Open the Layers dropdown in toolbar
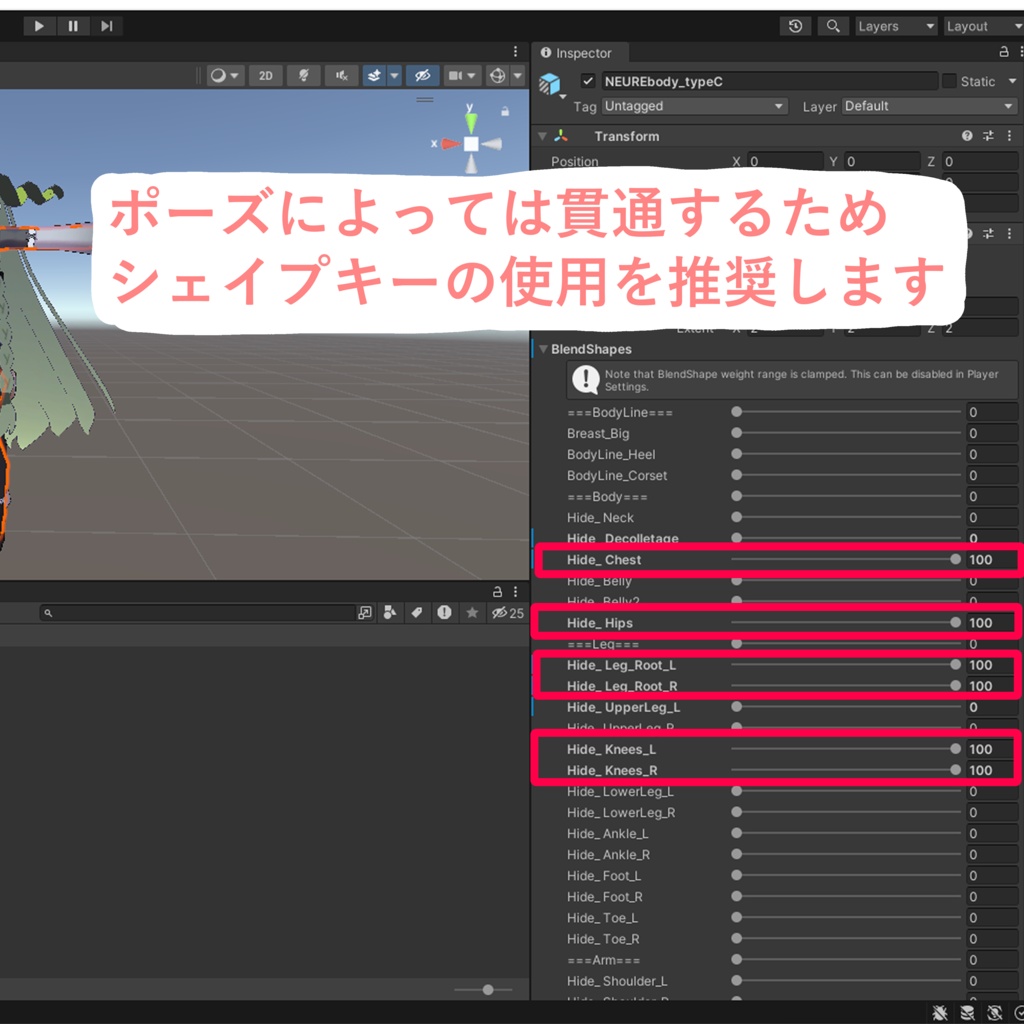 point(896,26)
